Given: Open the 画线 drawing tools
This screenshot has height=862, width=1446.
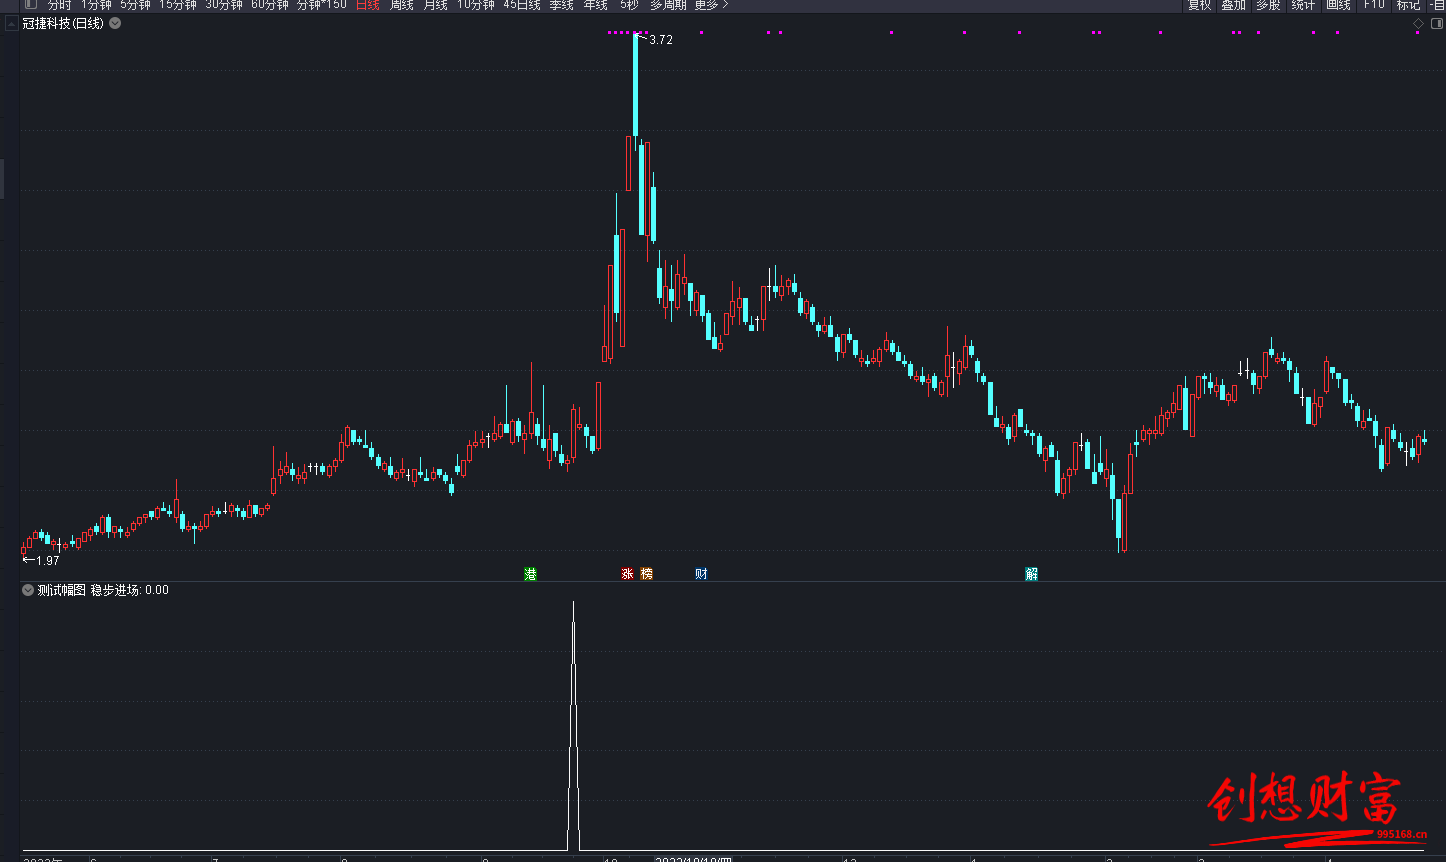Looking at the screenshot, I should pos(1338,5).
